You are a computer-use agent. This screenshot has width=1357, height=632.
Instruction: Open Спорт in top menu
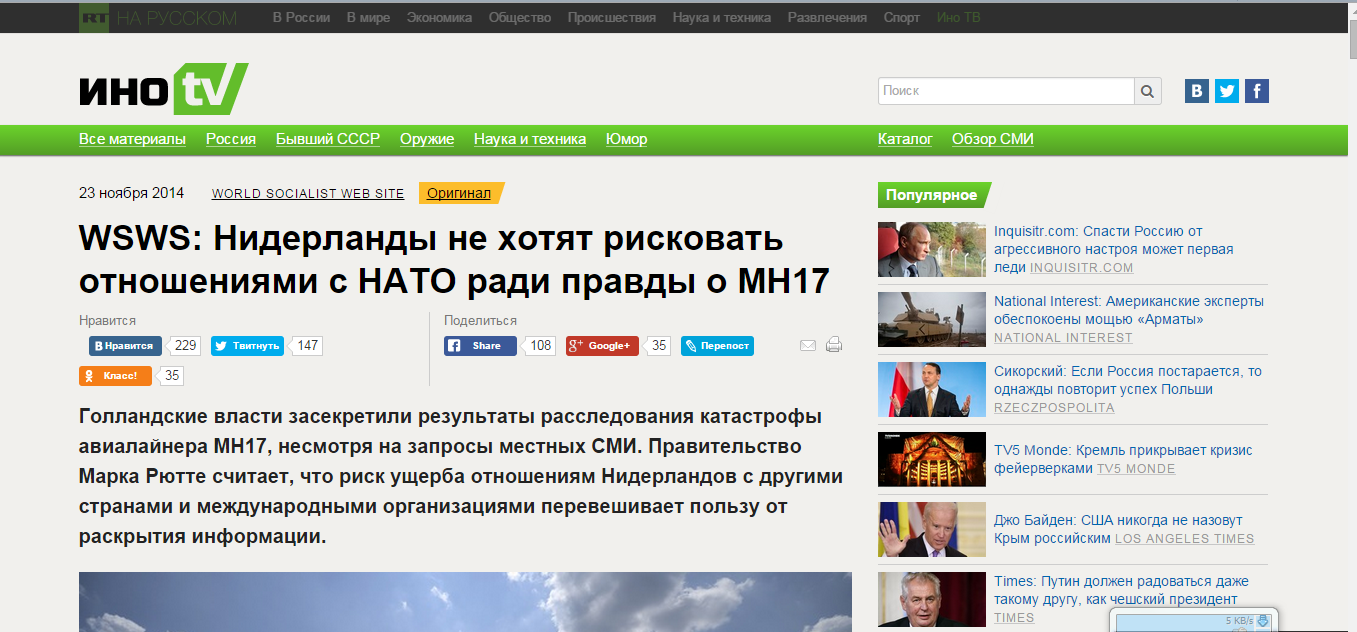tap(902, 18)
